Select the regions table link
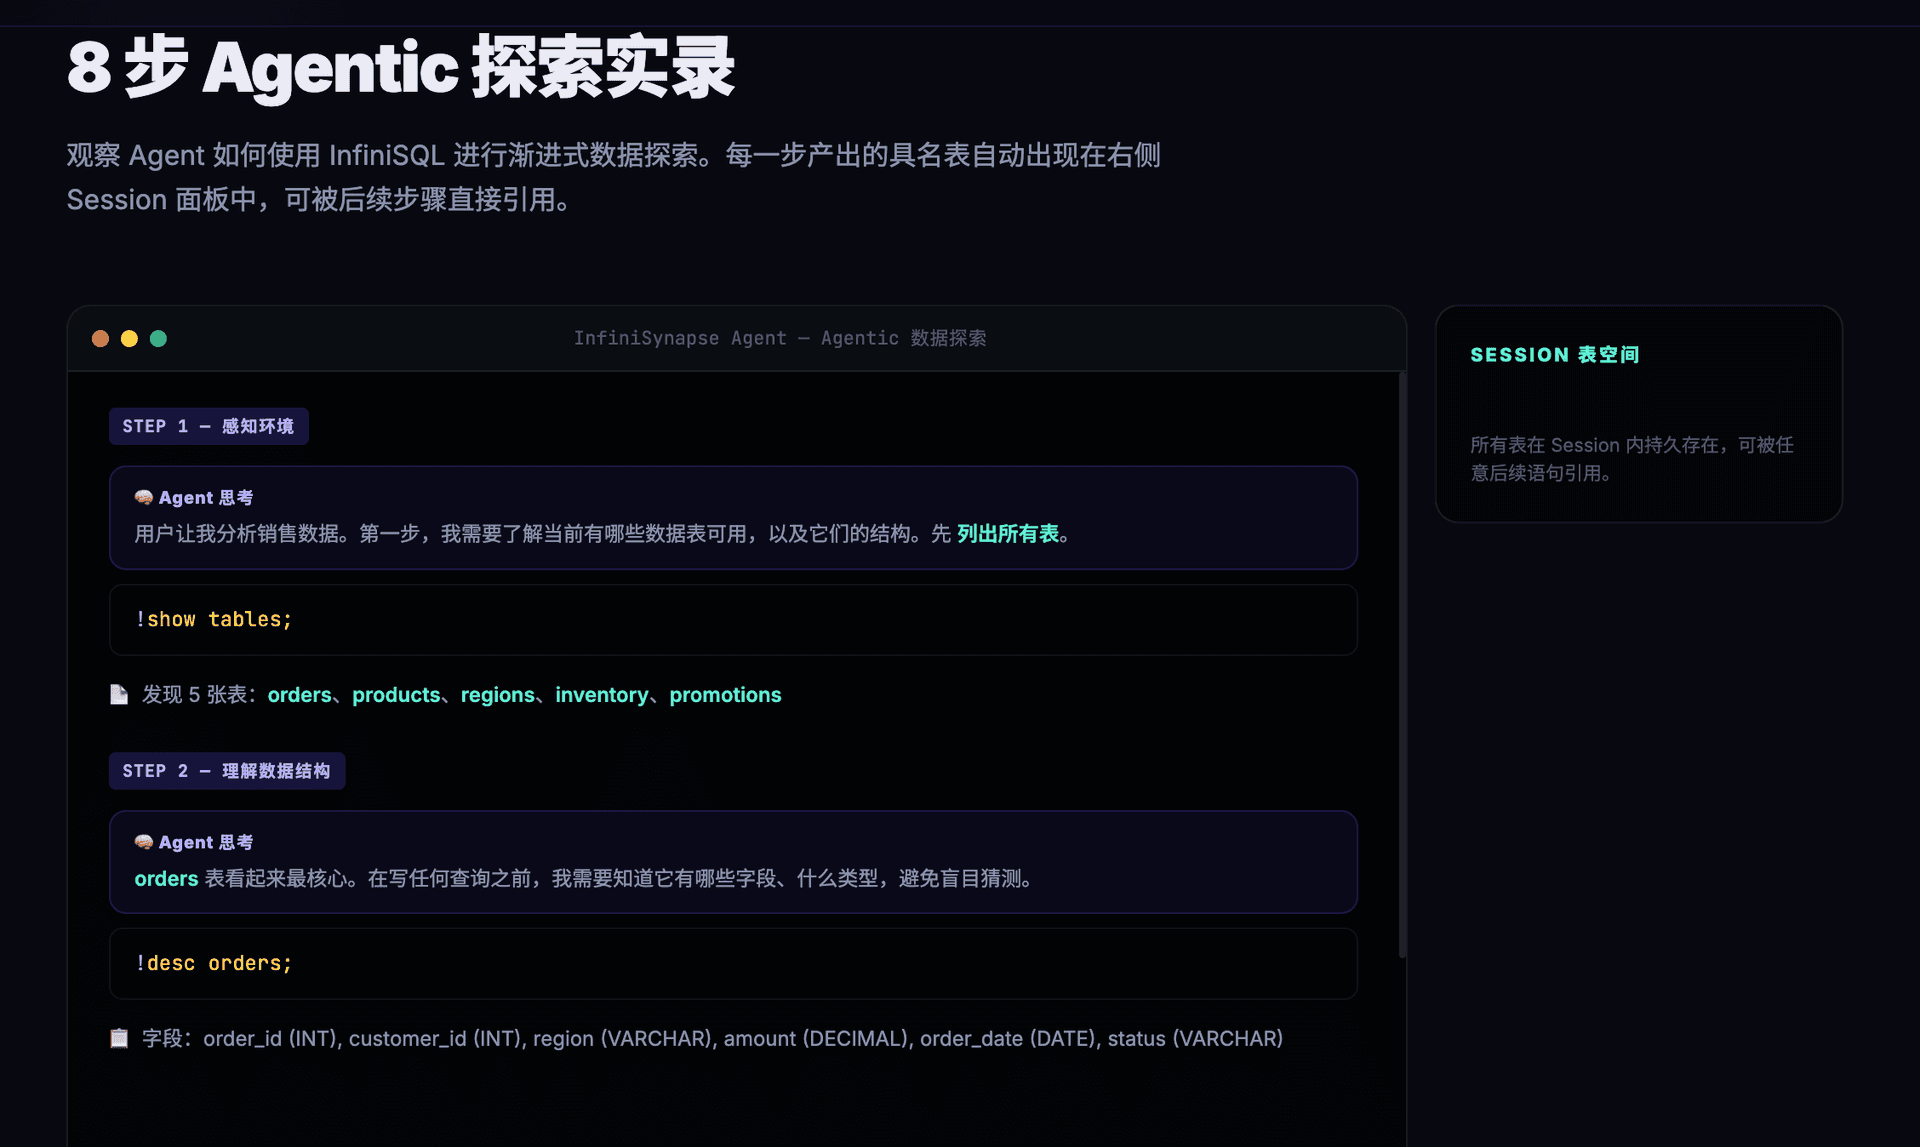1920x1147 pixels. (498, 695)
